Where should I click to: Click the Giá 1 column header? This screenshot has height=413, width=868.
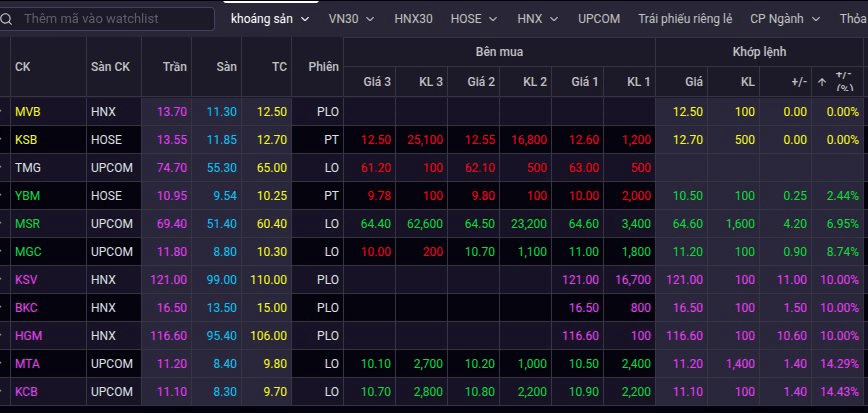pos(585,82)
